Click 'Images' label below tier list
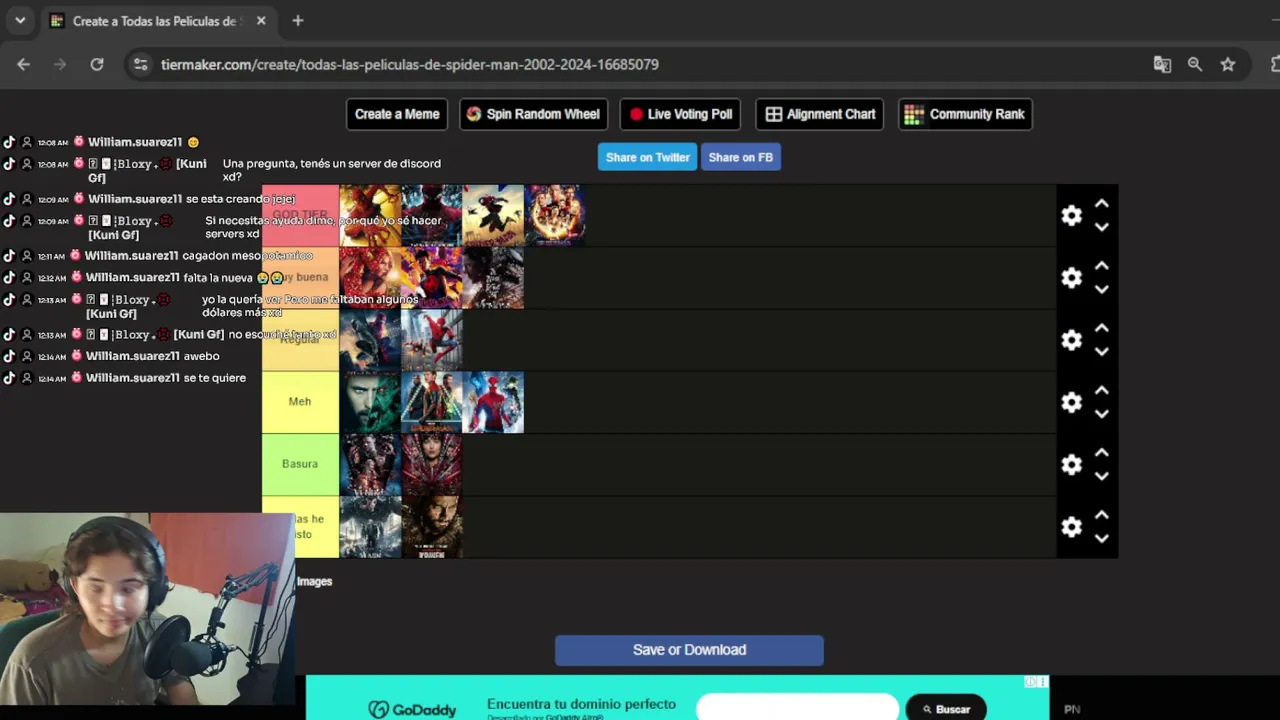The width and height of the screenshot is (1280, 720). coord(314,581)
